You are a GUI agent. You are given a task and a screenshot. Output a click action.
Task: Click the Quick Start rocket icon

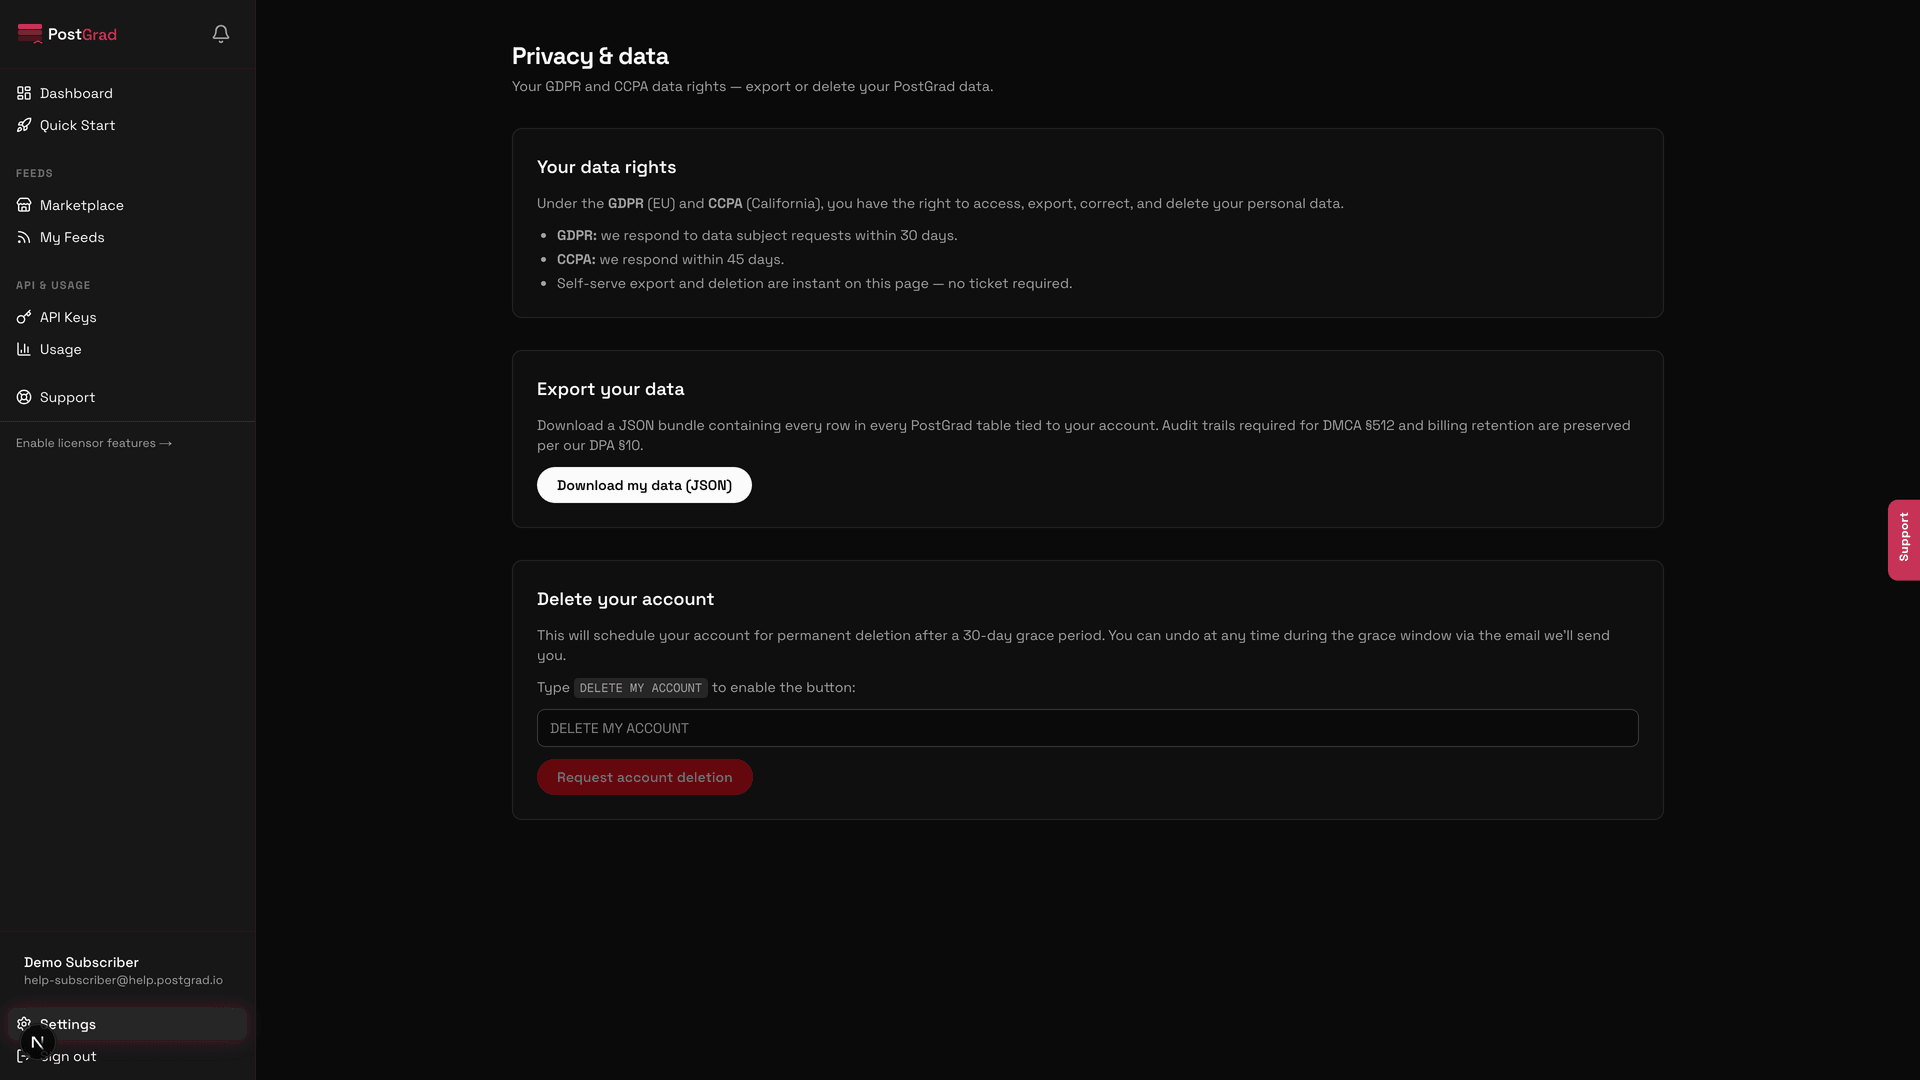click(24, 125)
